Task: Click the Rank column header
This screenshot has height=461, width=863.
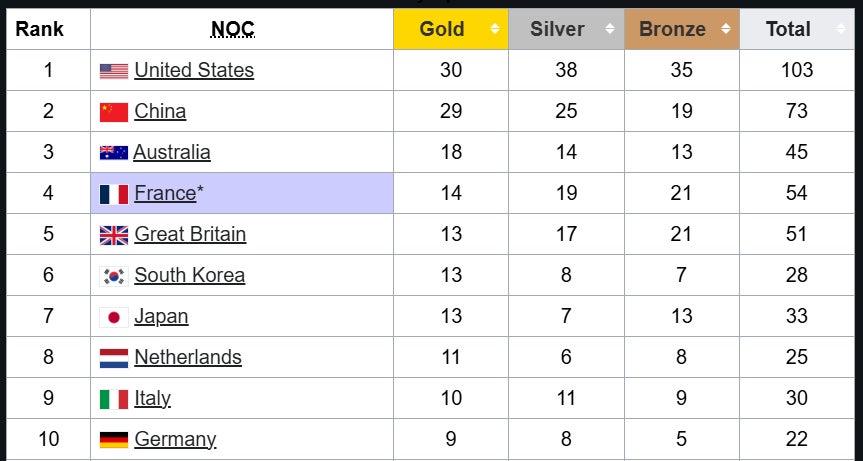Action: point(40,29)
